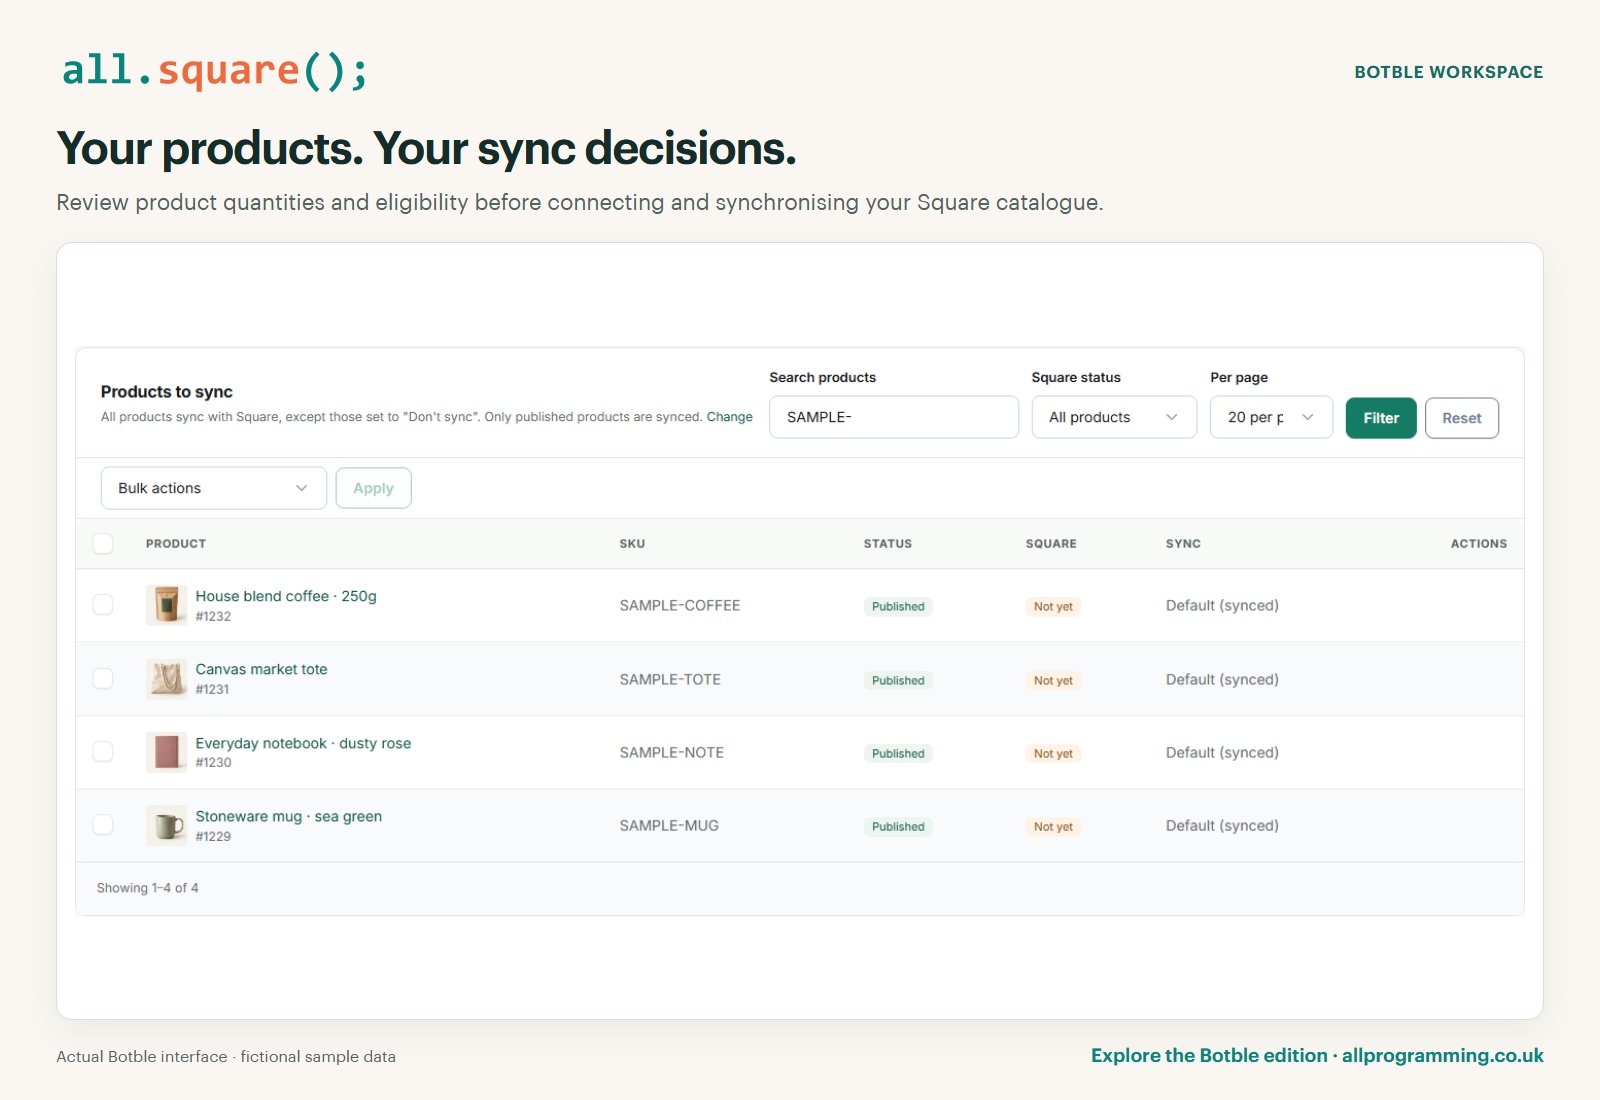Screen dimensions: 1600x1100
Task: Open the Bulk actions dropdown
Action: pos(214,488)
